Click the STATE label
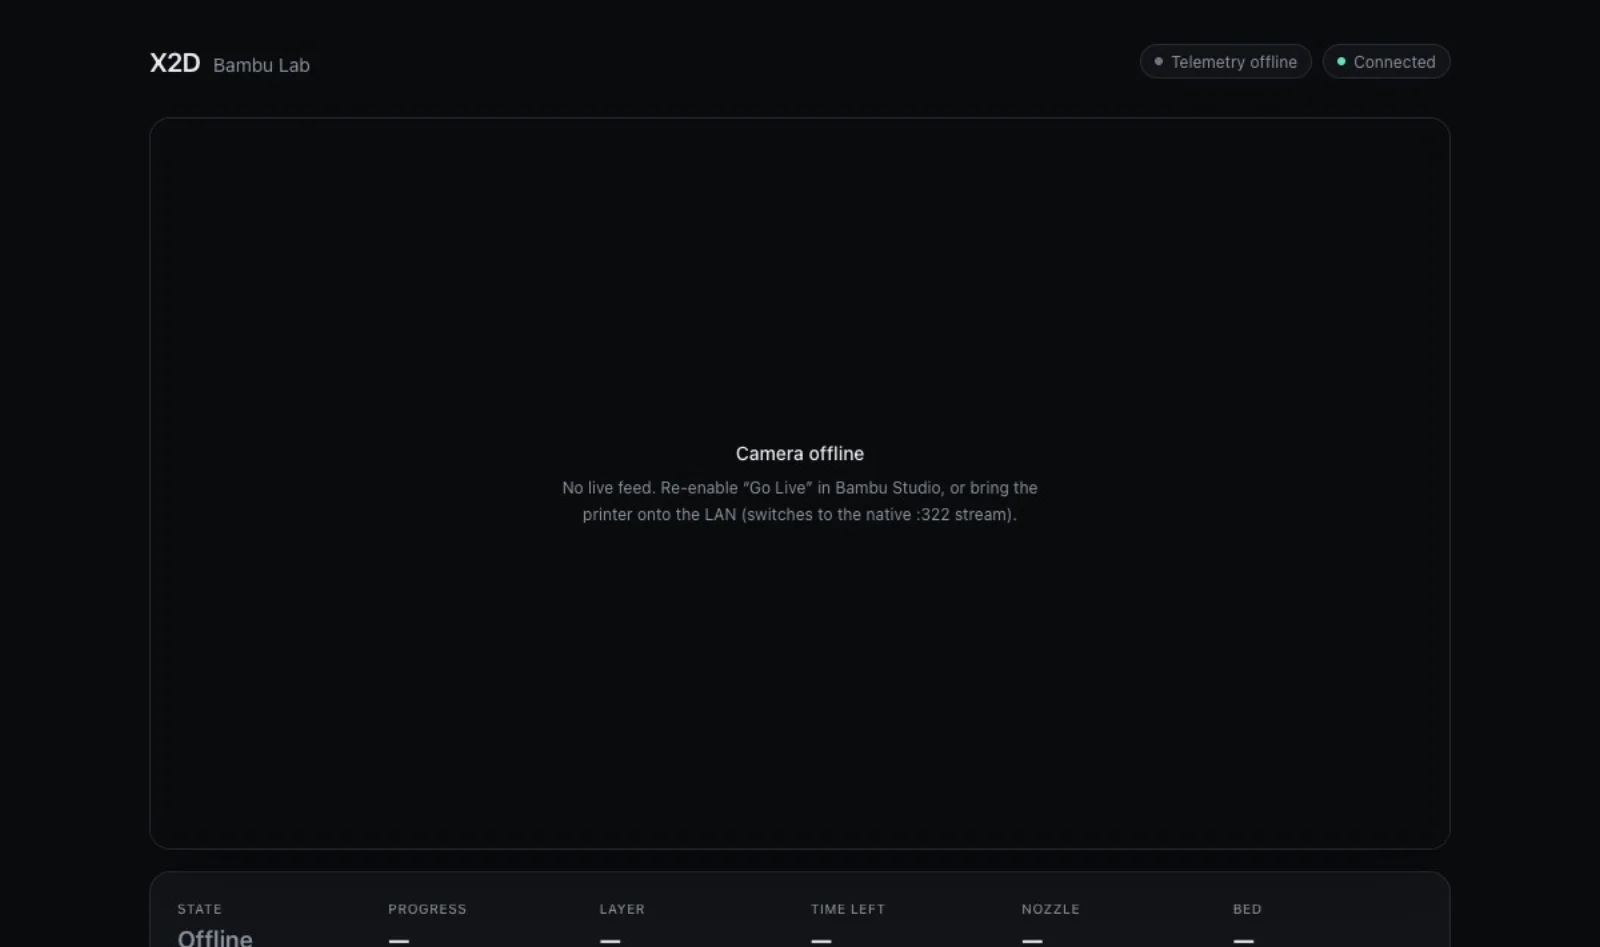 pos(199,909)
